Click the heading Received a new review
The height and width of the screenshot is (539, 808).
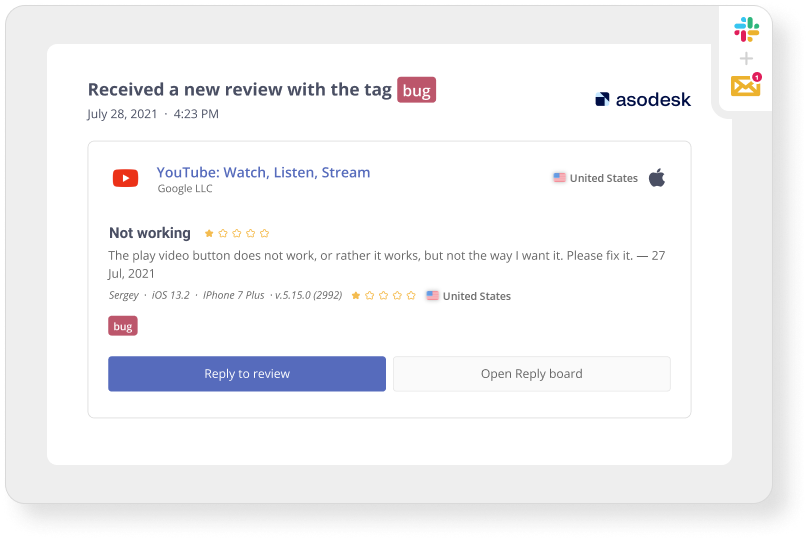[x=240, y=90]
